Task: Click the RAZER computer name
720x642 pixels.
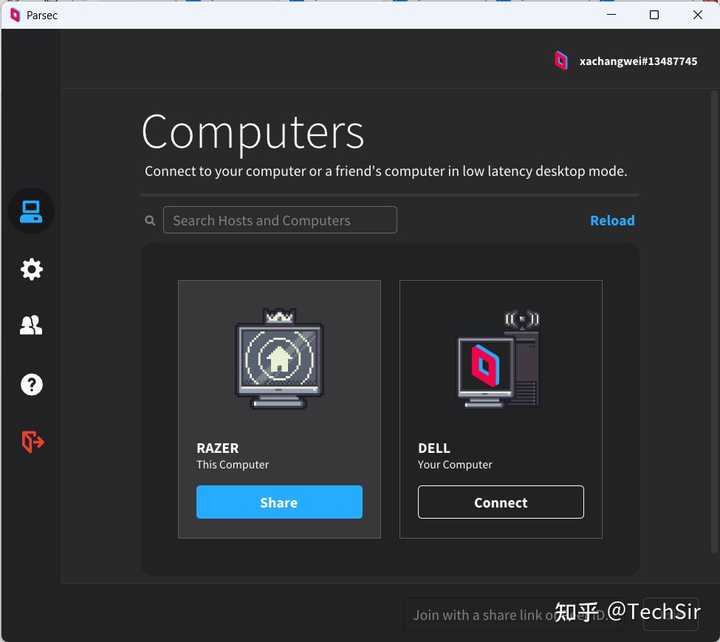Action: (218, 448)
